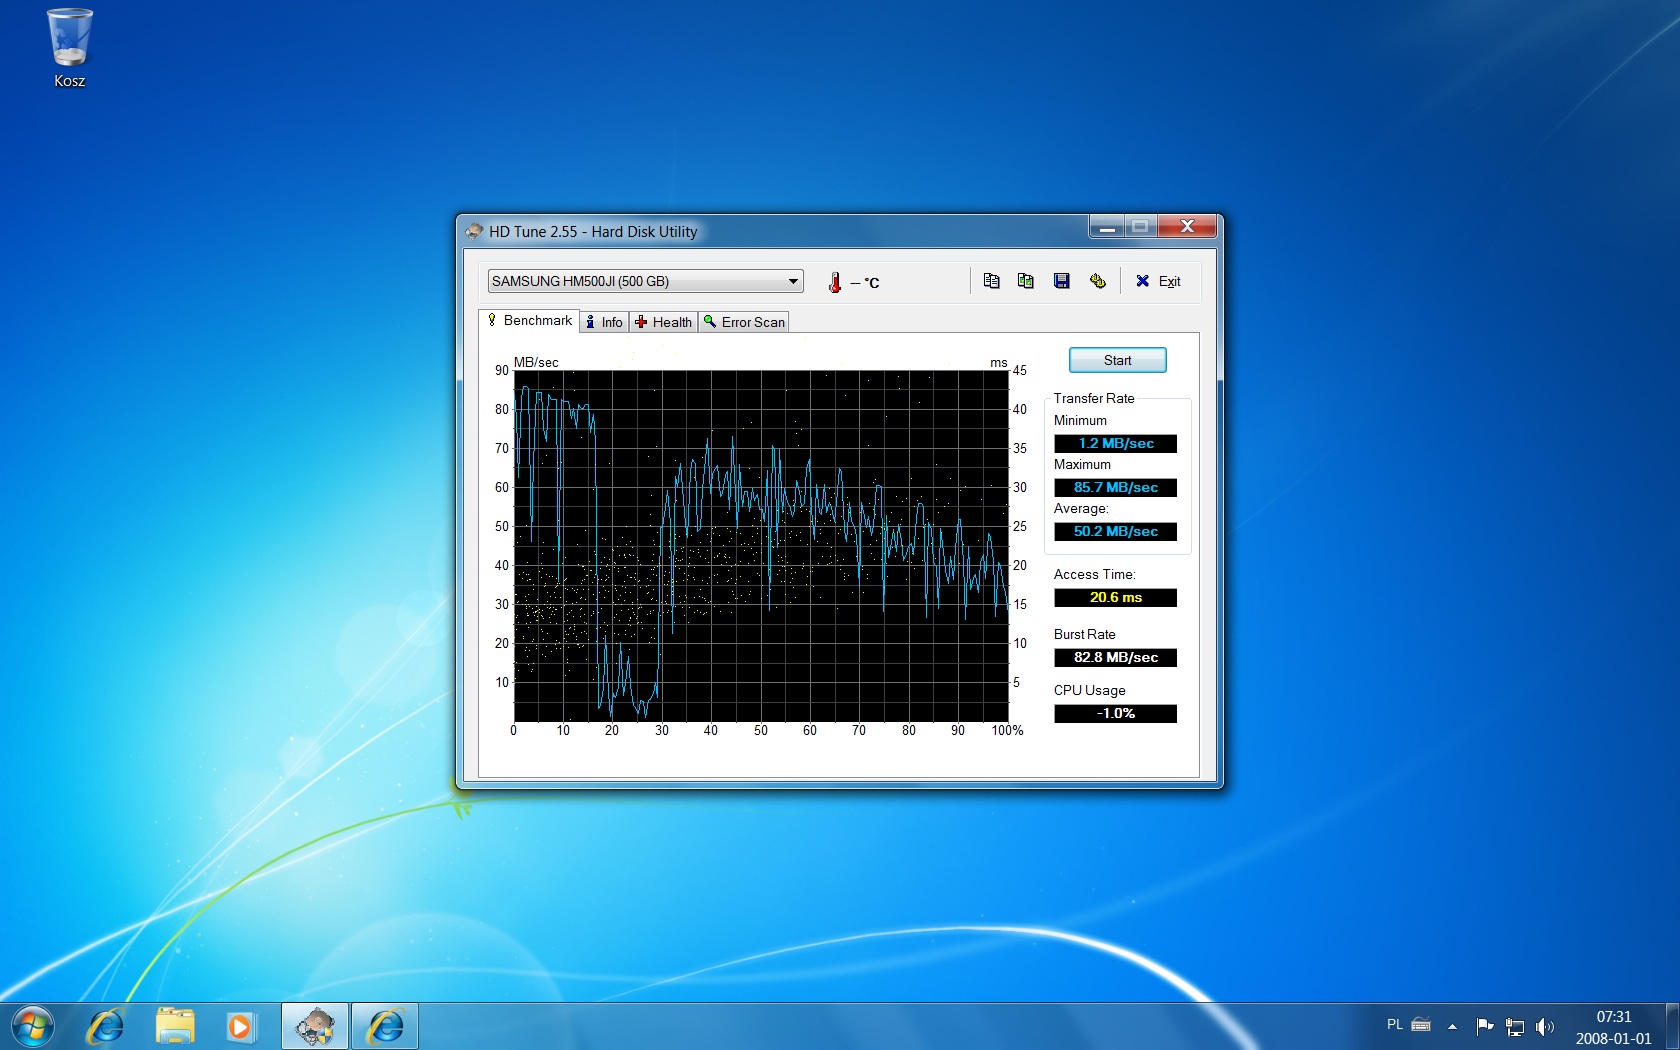Click the copy text to clipboard icon

coord(991,281)
